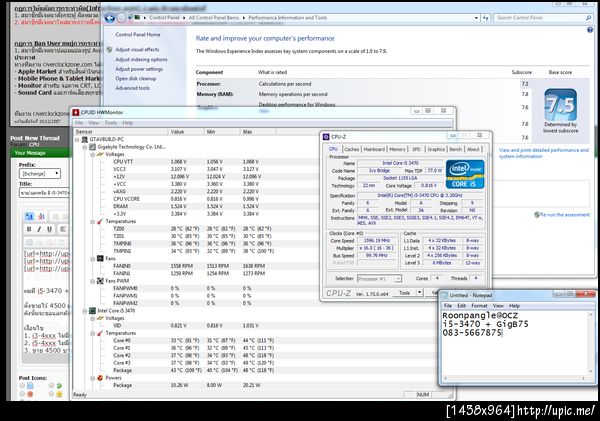Switch to the Mainboard tab in CPU-Z
The height and width of the screenshot is (421, 600).
coord(374,148)
